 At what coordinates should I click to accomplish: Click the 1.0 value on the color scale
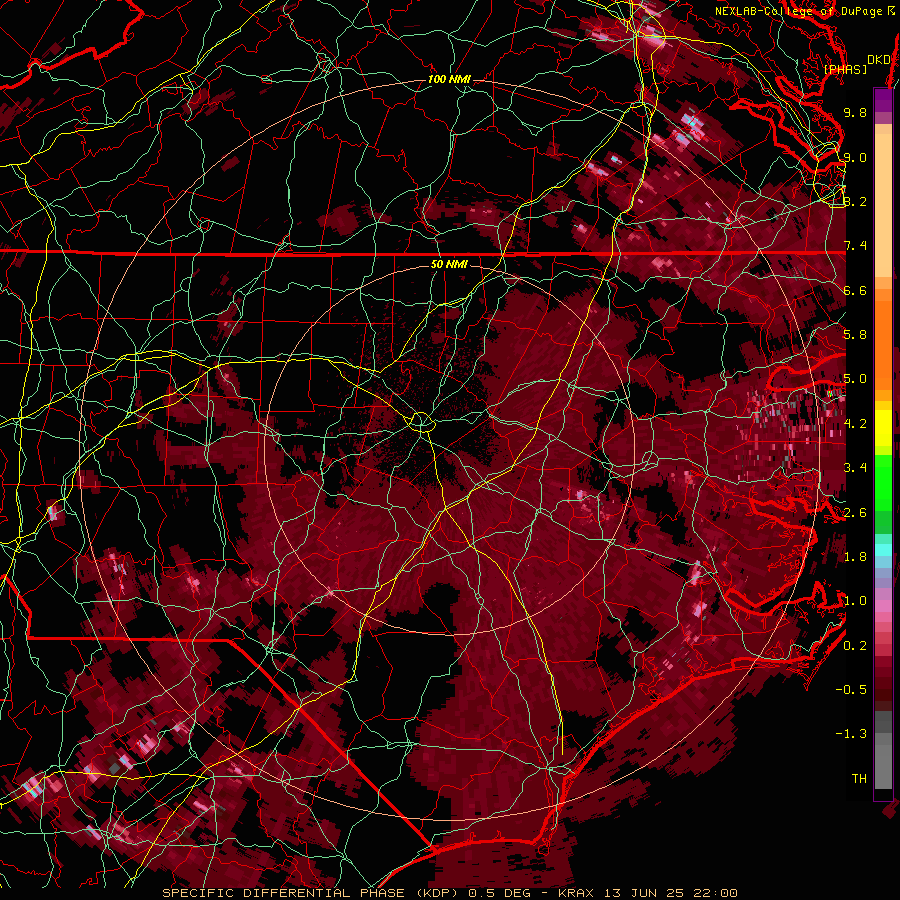855,601
